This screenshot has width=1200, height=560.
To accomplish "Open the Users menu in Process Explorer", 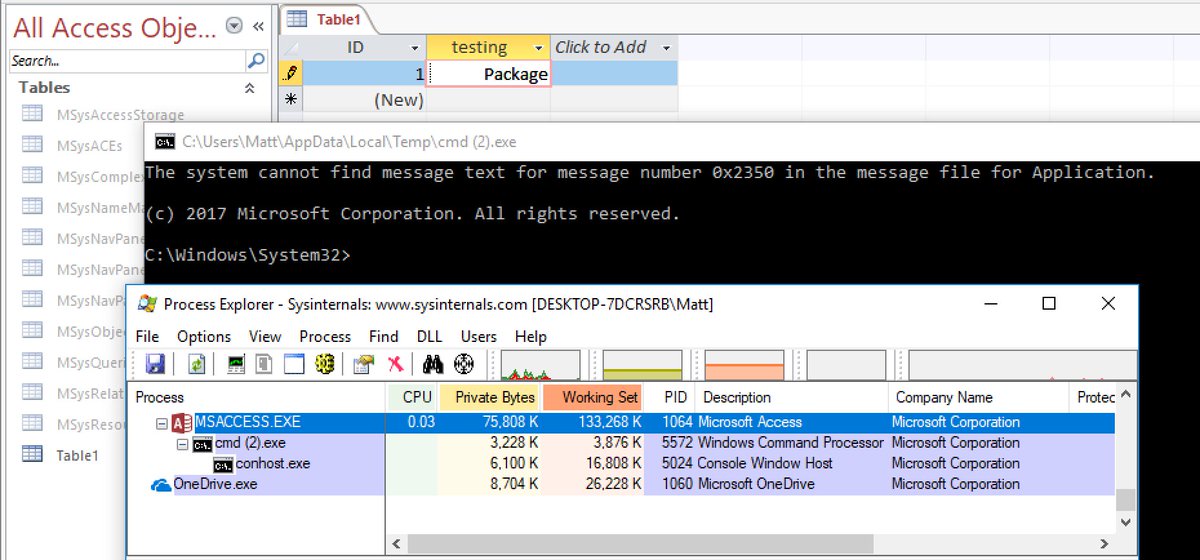I will (x=479, y=337).
